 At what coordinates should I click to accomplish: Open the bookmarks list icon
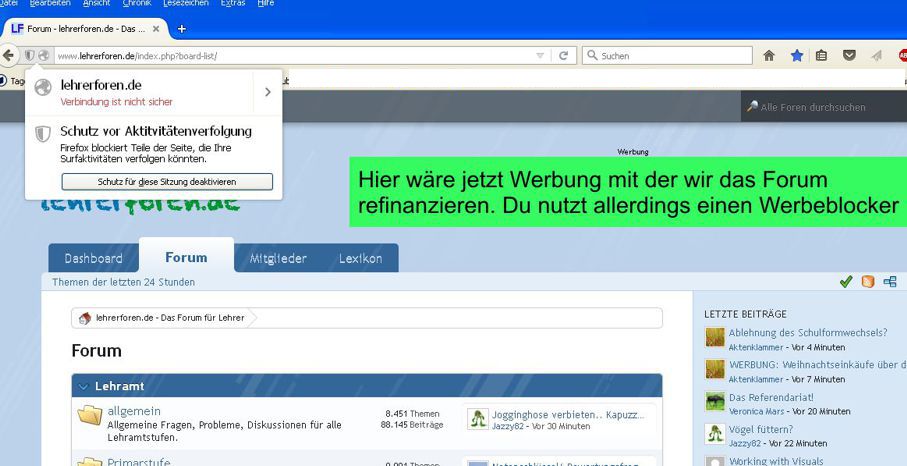[822, 56]
